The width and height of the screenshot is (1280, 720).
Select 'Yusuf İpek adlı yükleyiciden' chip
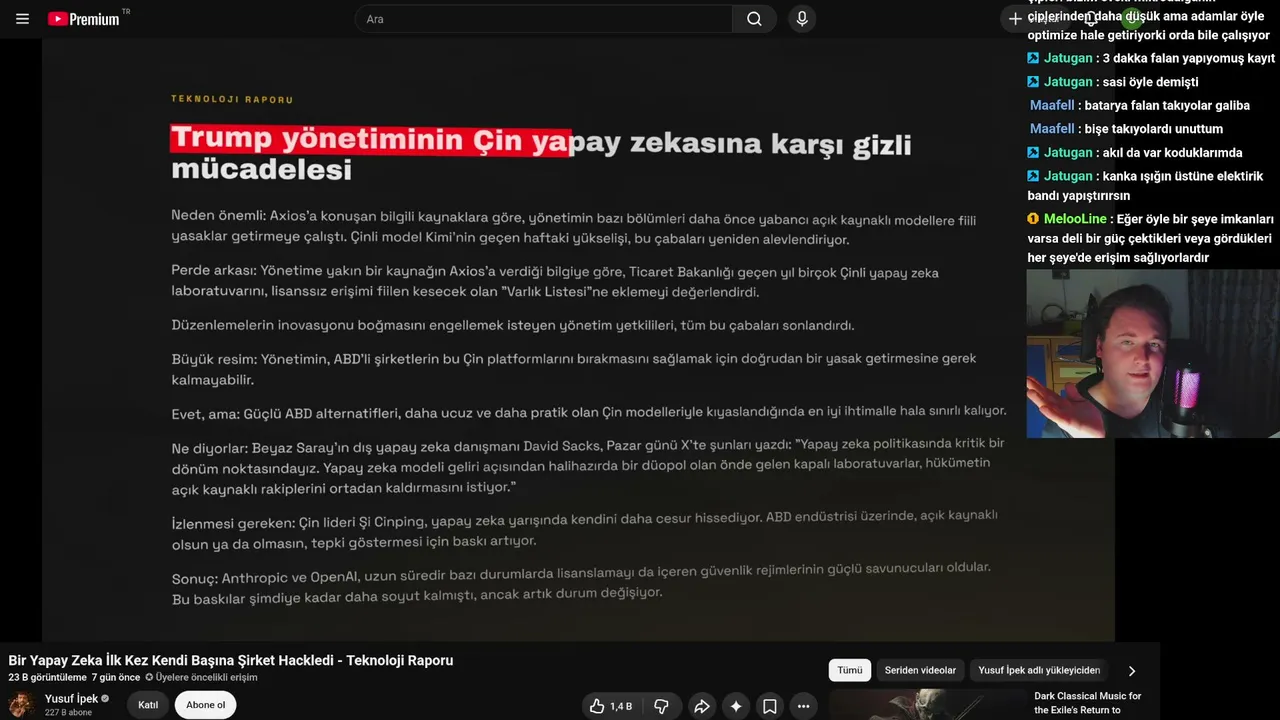[1039, 670]
